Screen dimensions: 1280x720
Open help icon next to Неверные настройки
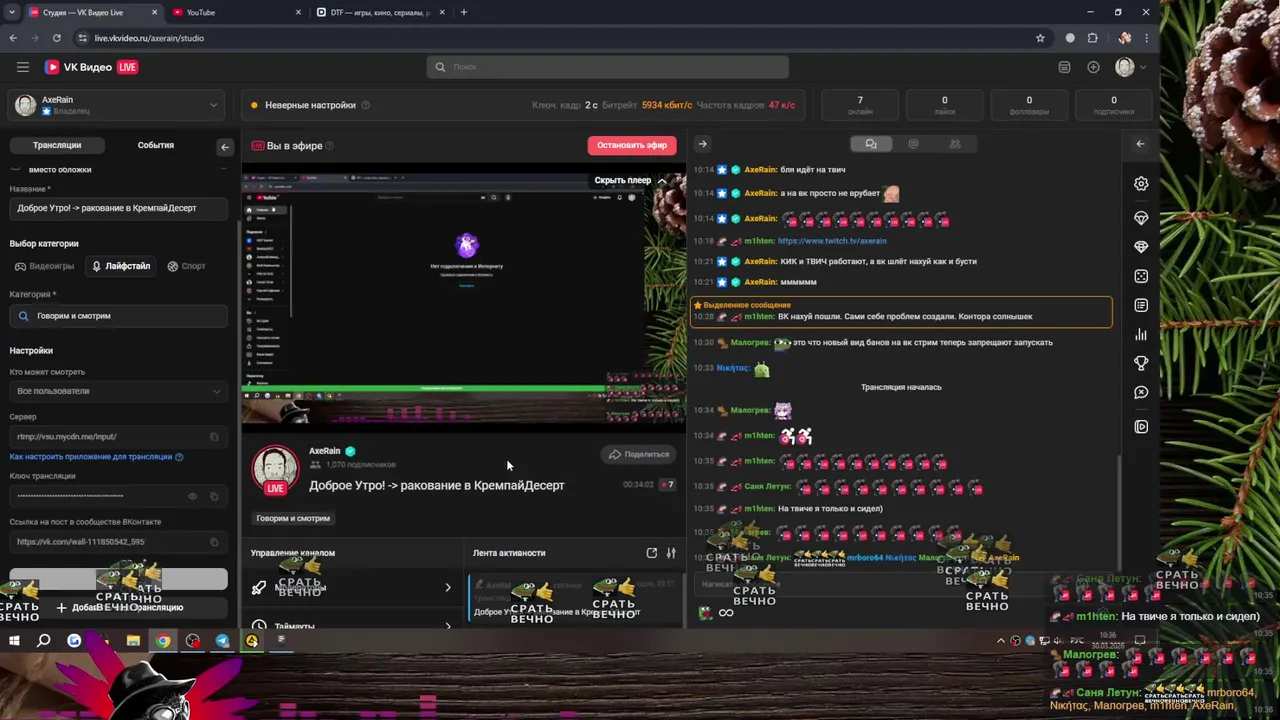click(365, 105)
